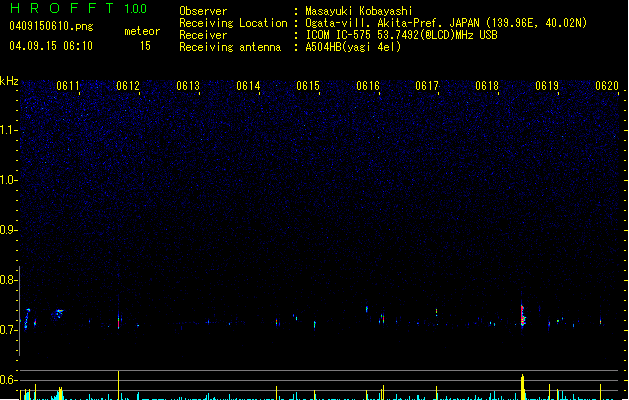
Task: Select observer name Masayuki Kobayashi
Action: [x=359, y=11]
